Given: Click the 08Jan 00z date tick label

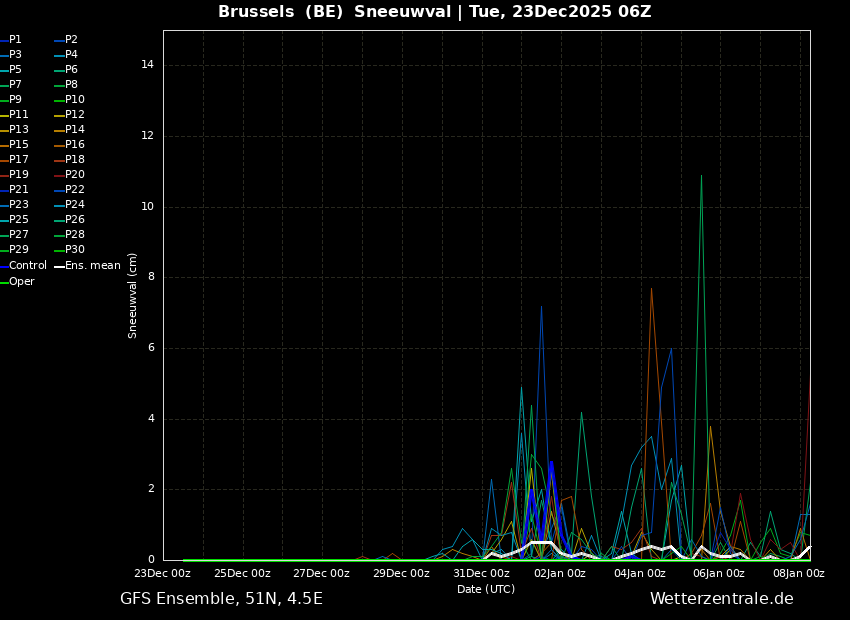Looking at the screenshot, I should (799, 574).
